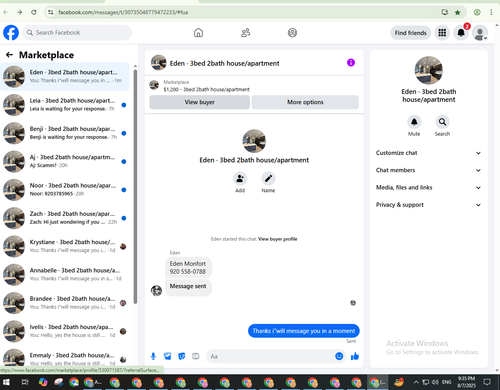The height and width of the screenshot is (390, 500).
Task: Open Benji conversation in the list
Action: (65, 133)
